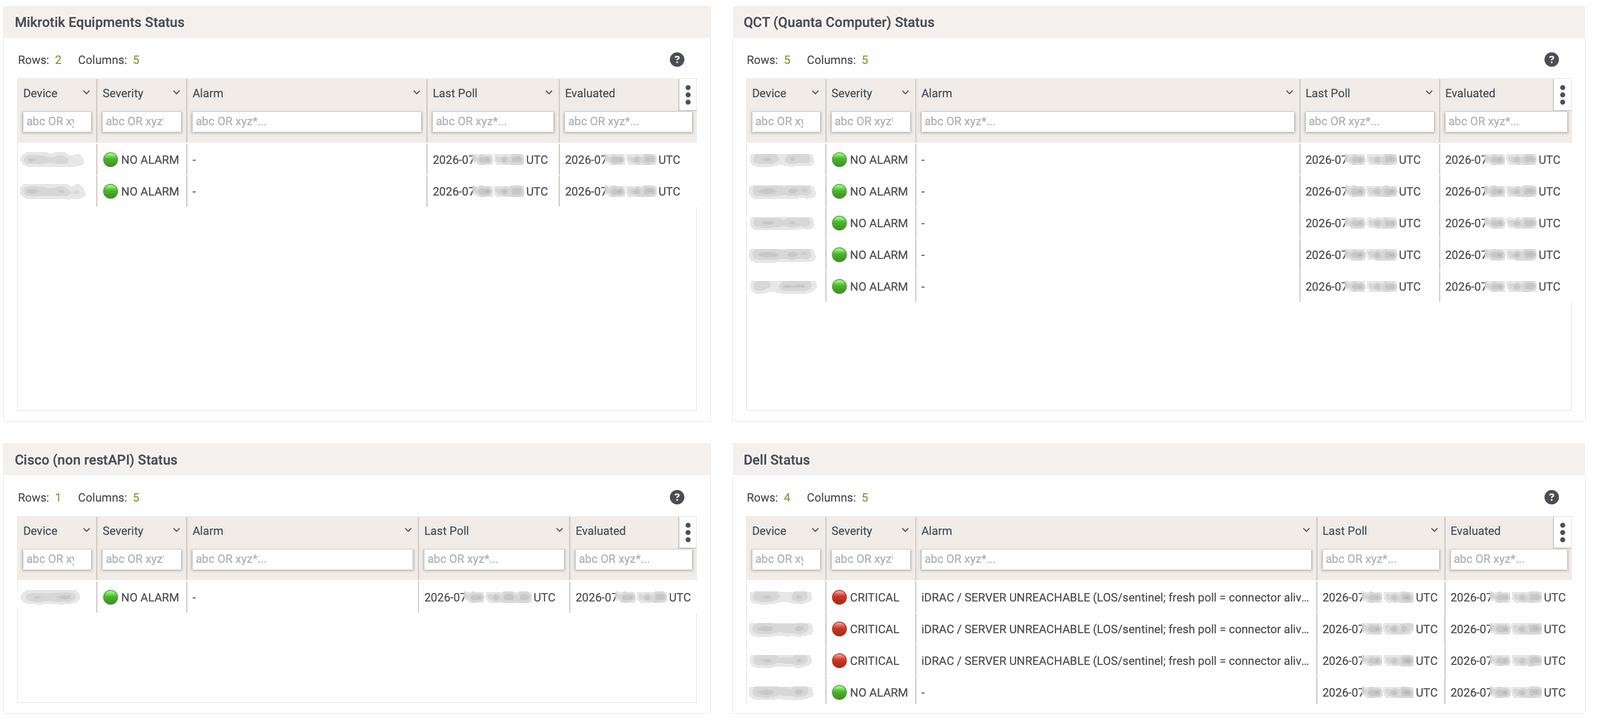Viewport: 1600px width, 722px height.
Task: Open kebab menu in Mikrotik table
Action: 688,94
